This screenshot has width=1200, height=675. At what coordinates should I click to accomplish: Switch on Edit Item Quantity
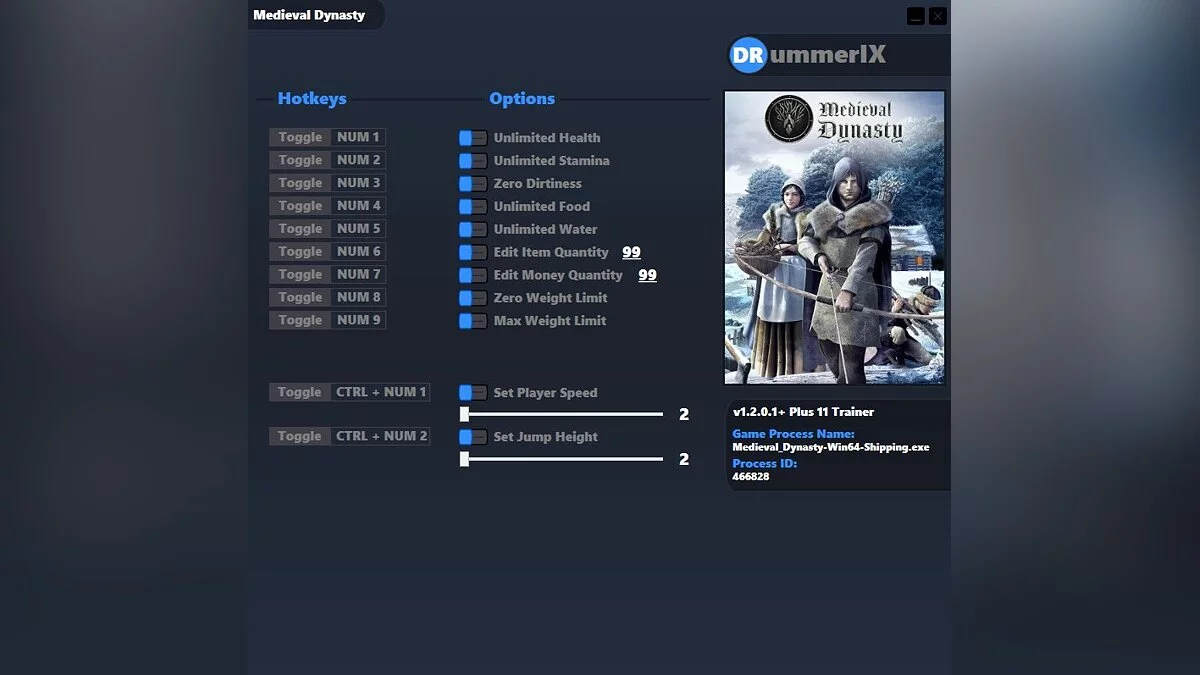[471, 252]
